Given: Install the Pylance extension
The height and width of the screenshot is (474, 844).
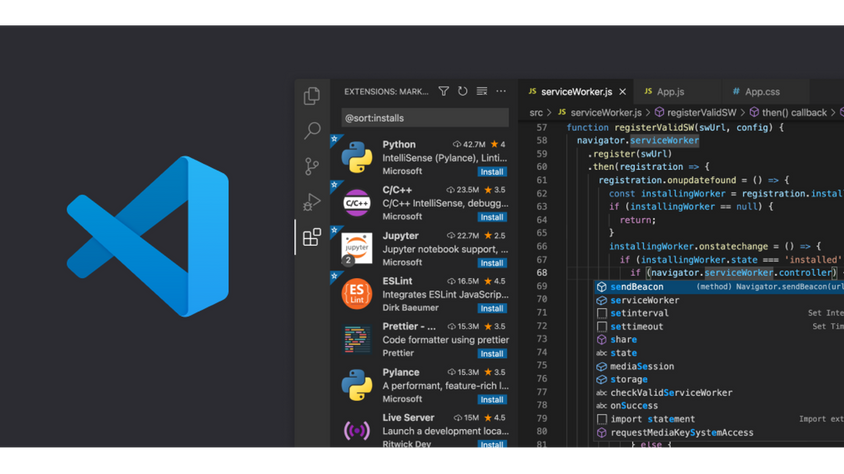Looking at the screenshot, I should pyautogui.click(x=491, y=399).
